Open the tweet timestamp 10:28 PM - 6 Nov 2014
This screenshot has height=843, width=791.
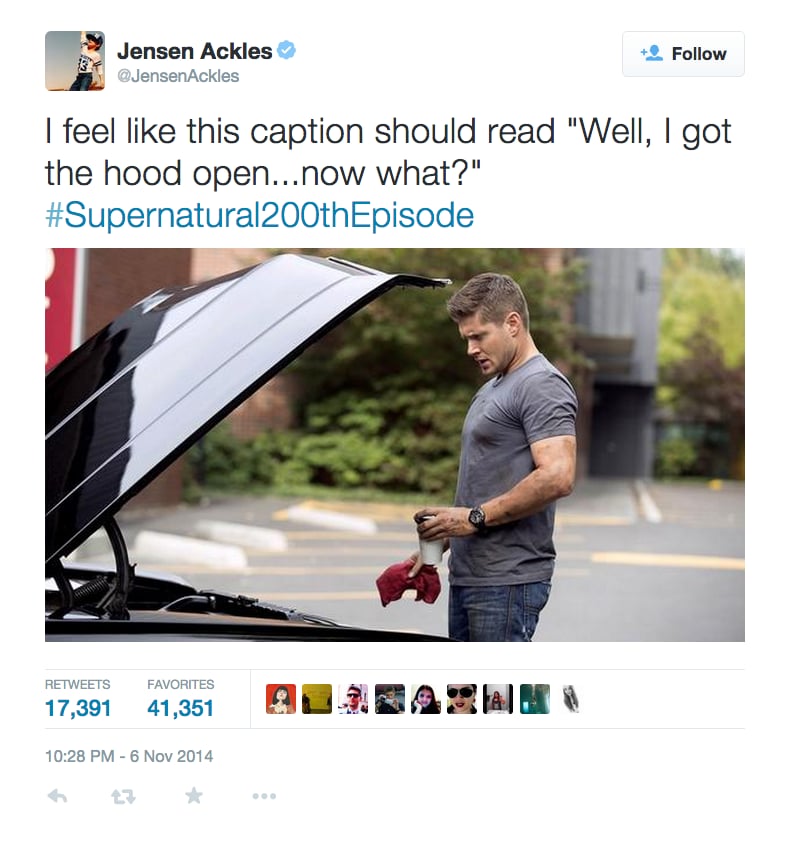coord(129,756)
